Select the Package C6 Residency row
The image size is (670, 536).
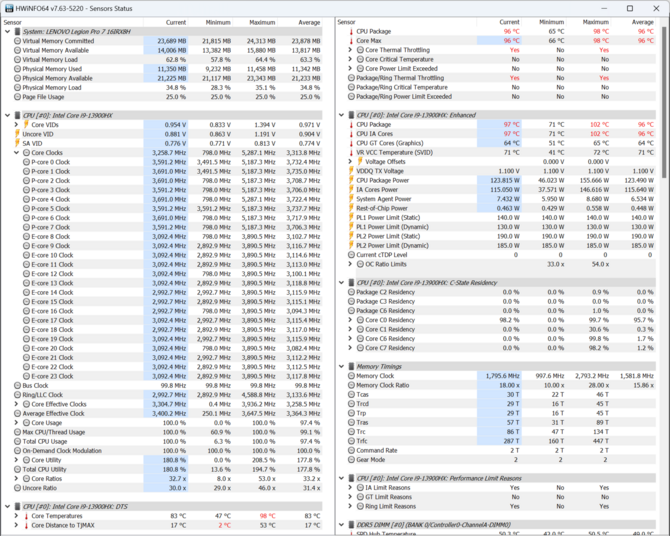click(x=501, y=311)
